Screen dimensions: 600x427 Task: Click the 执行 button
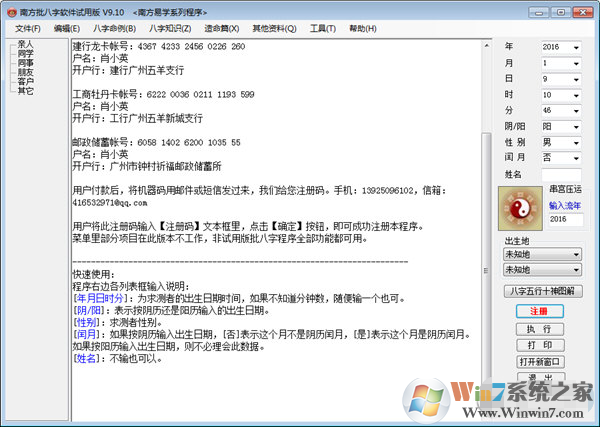(540, 329)
